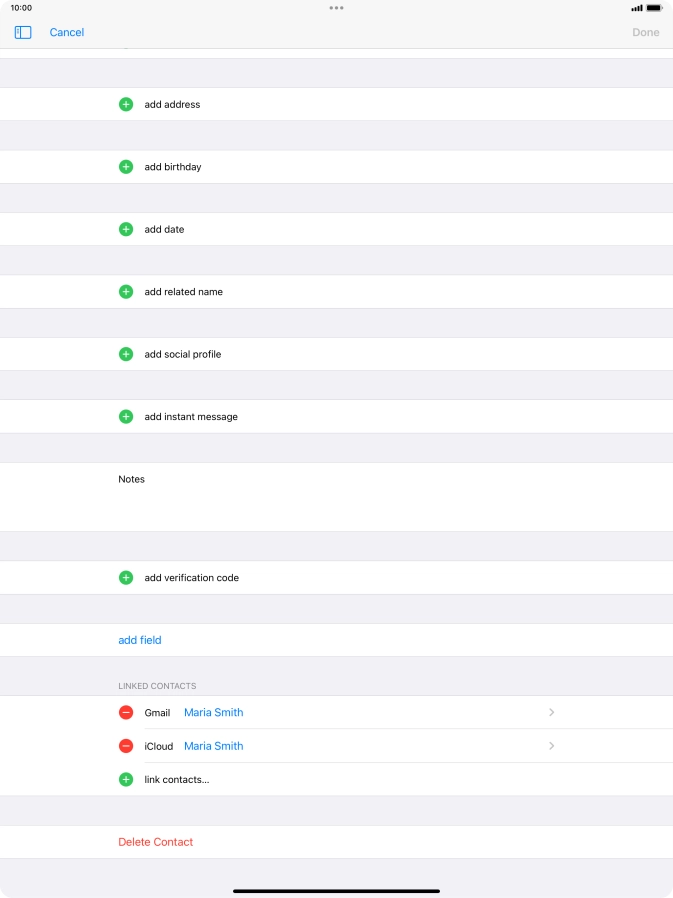The image size is (673, 898).
Task: Tap green plus for add social profile
Action: pos(126,354)
